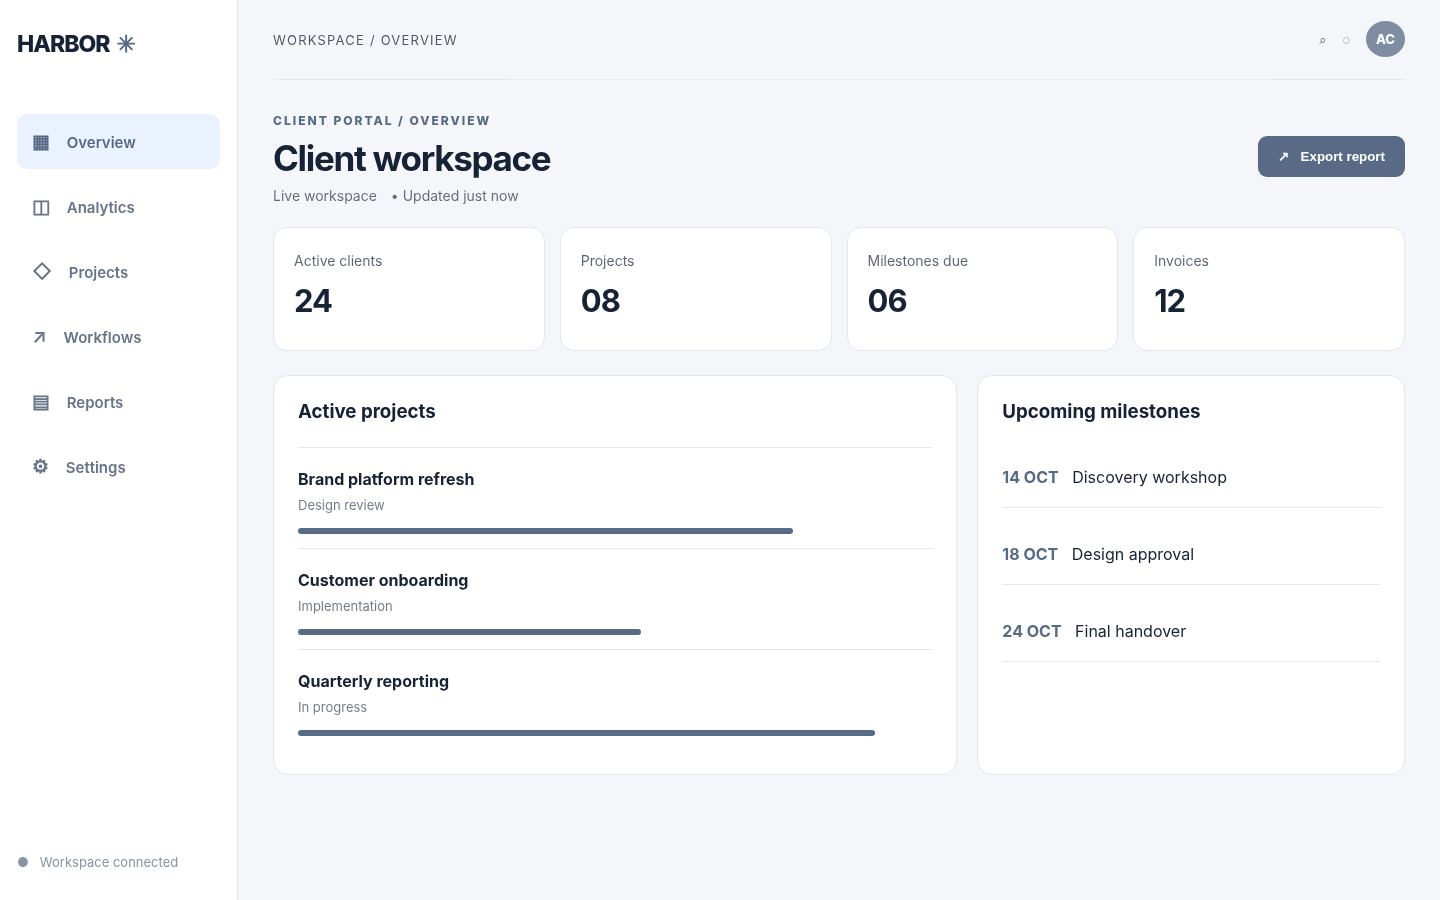Select Projects in the sidebar
The image size is (1440, 900).
(118, 272)
